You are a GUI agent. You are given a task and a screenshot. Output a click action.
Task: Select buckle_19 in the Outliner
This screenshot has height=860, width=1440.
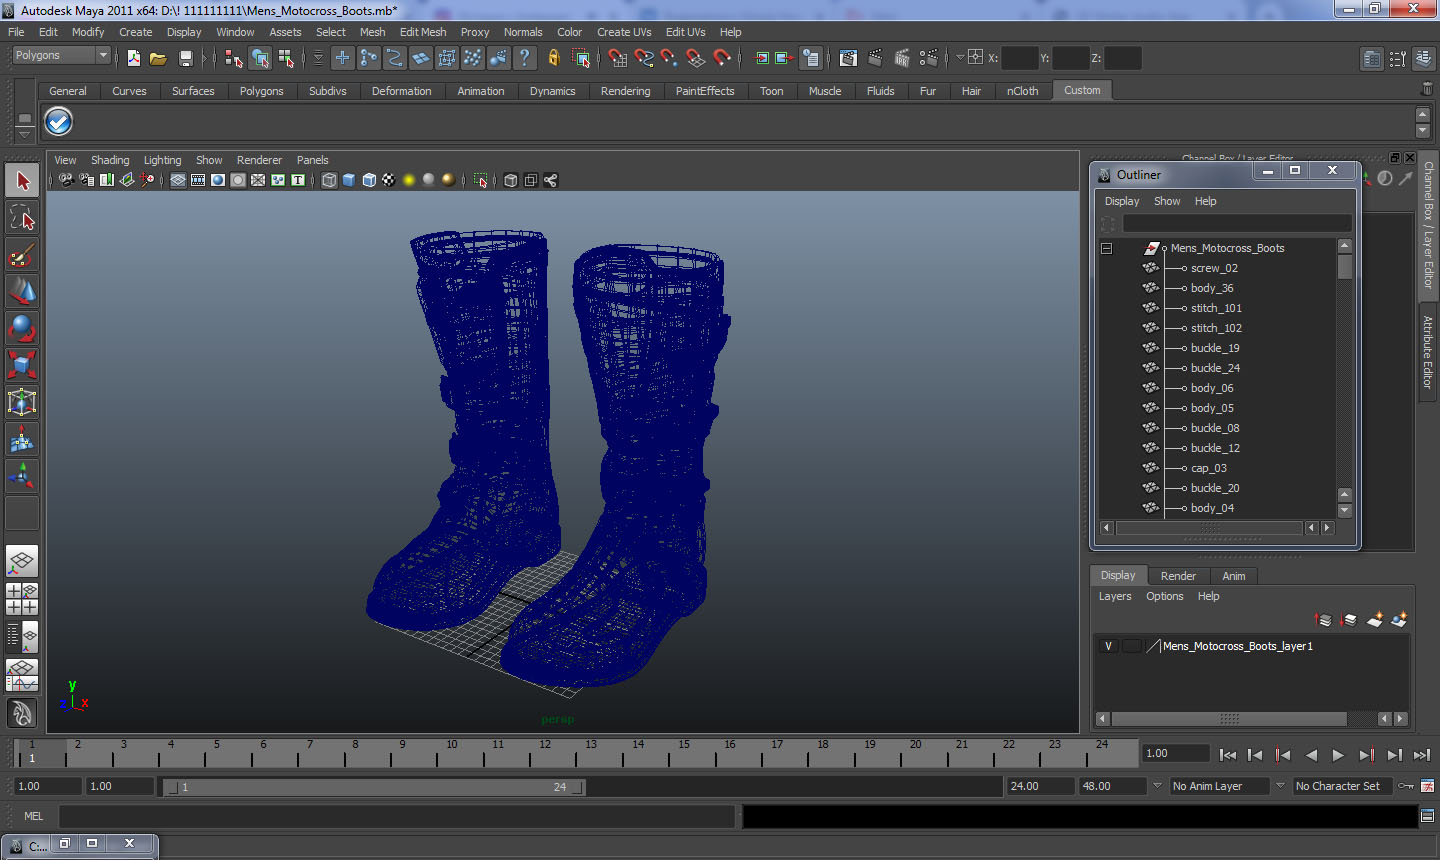point(1215,348)
